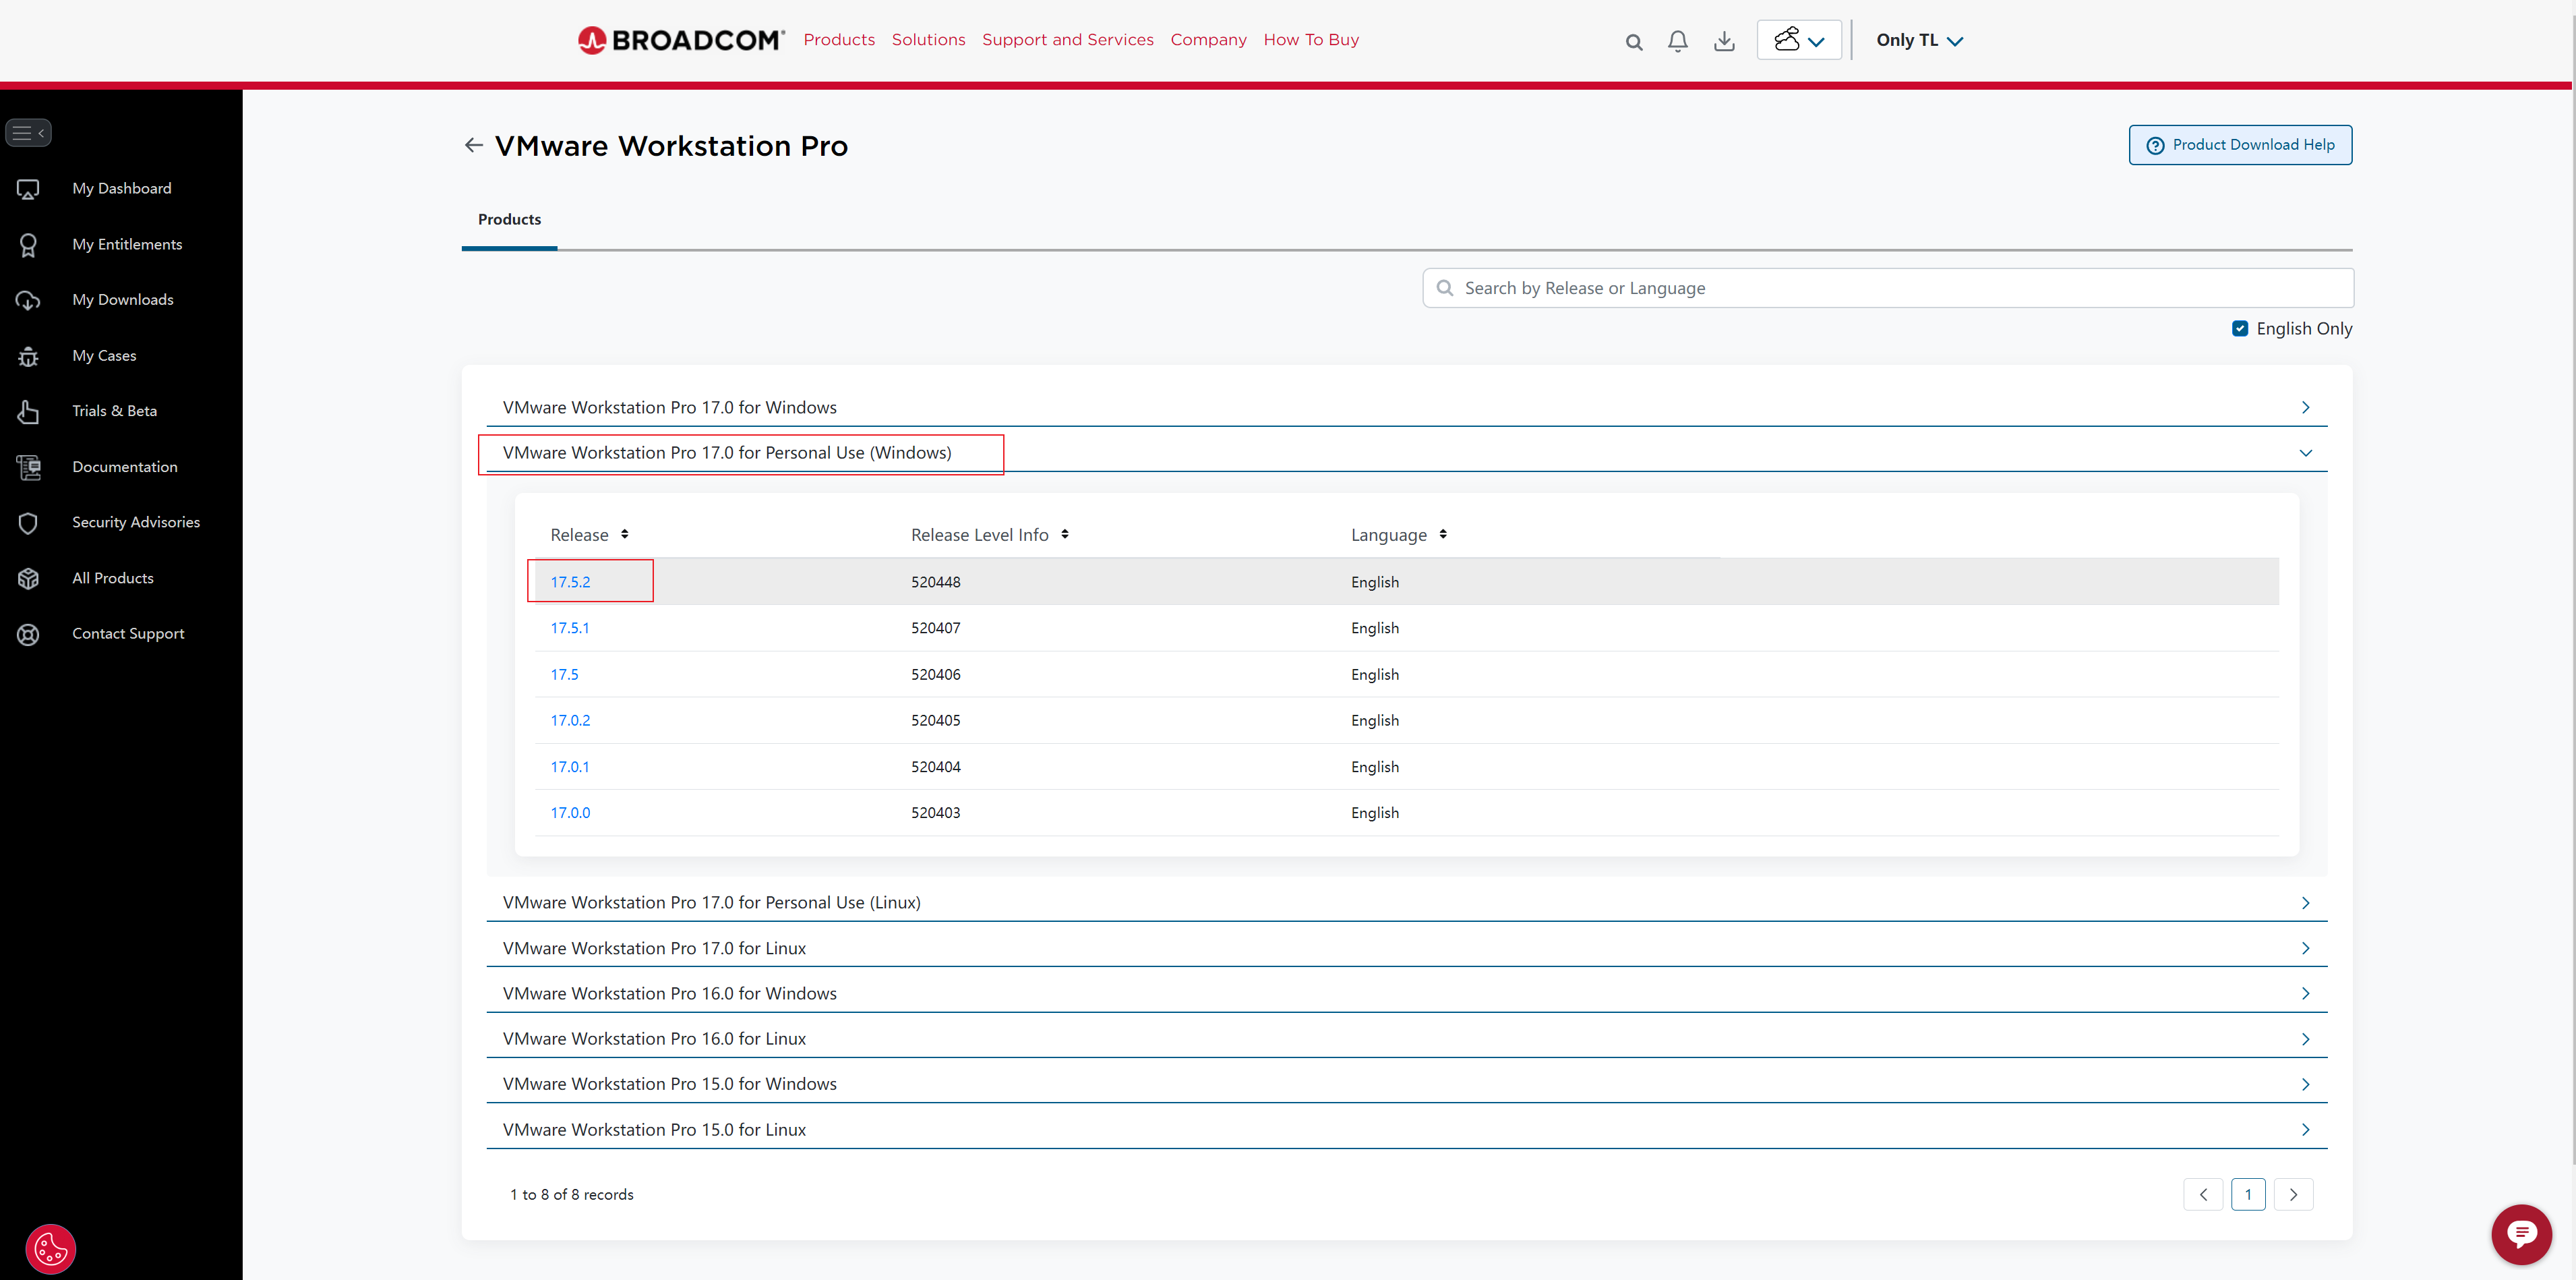This screenshot has width=2576, height=1280.
Task: Open All Products in sidebar
Action: point(113,578)
